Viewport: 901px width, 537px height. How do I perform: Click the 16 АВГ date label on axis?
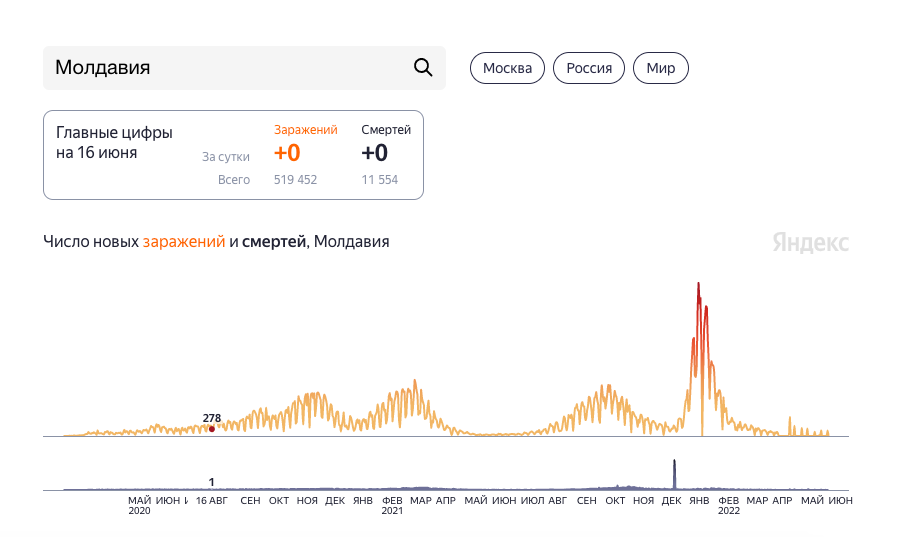point(213,500)
